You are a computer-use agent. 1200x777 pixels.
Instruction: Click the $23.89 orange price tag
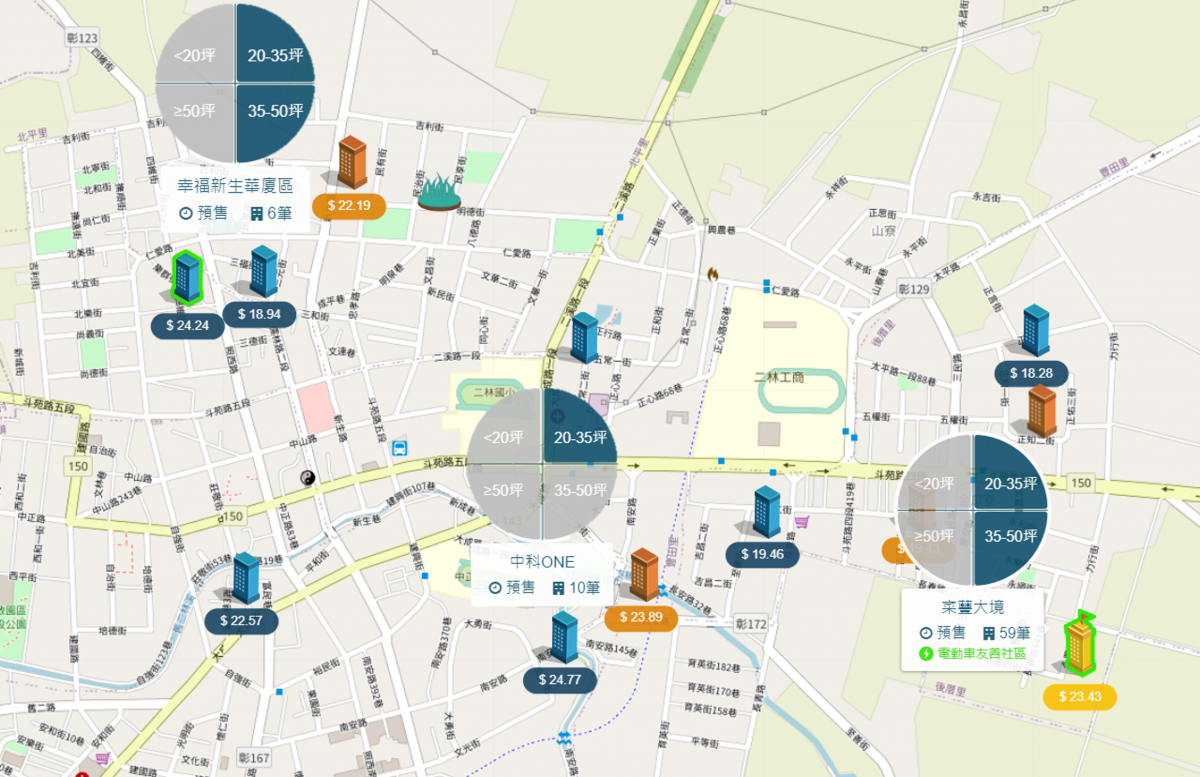tap(641, 617)
